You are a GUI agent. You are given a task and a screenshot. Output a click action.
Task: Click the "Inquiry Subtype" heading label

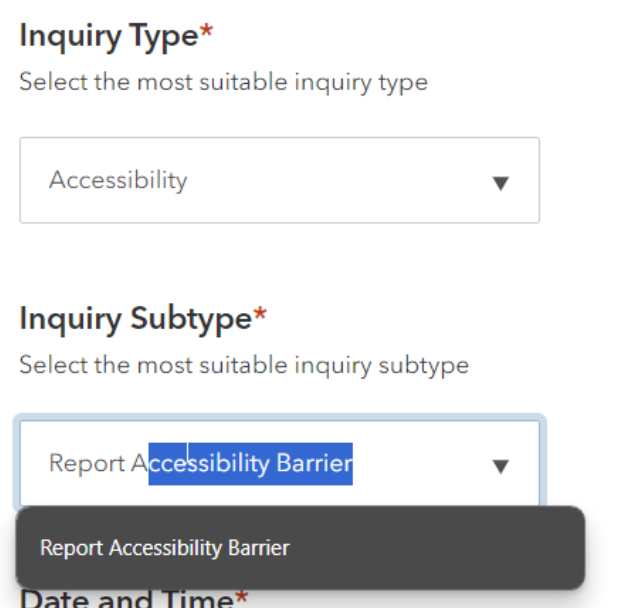pos(134,319)
